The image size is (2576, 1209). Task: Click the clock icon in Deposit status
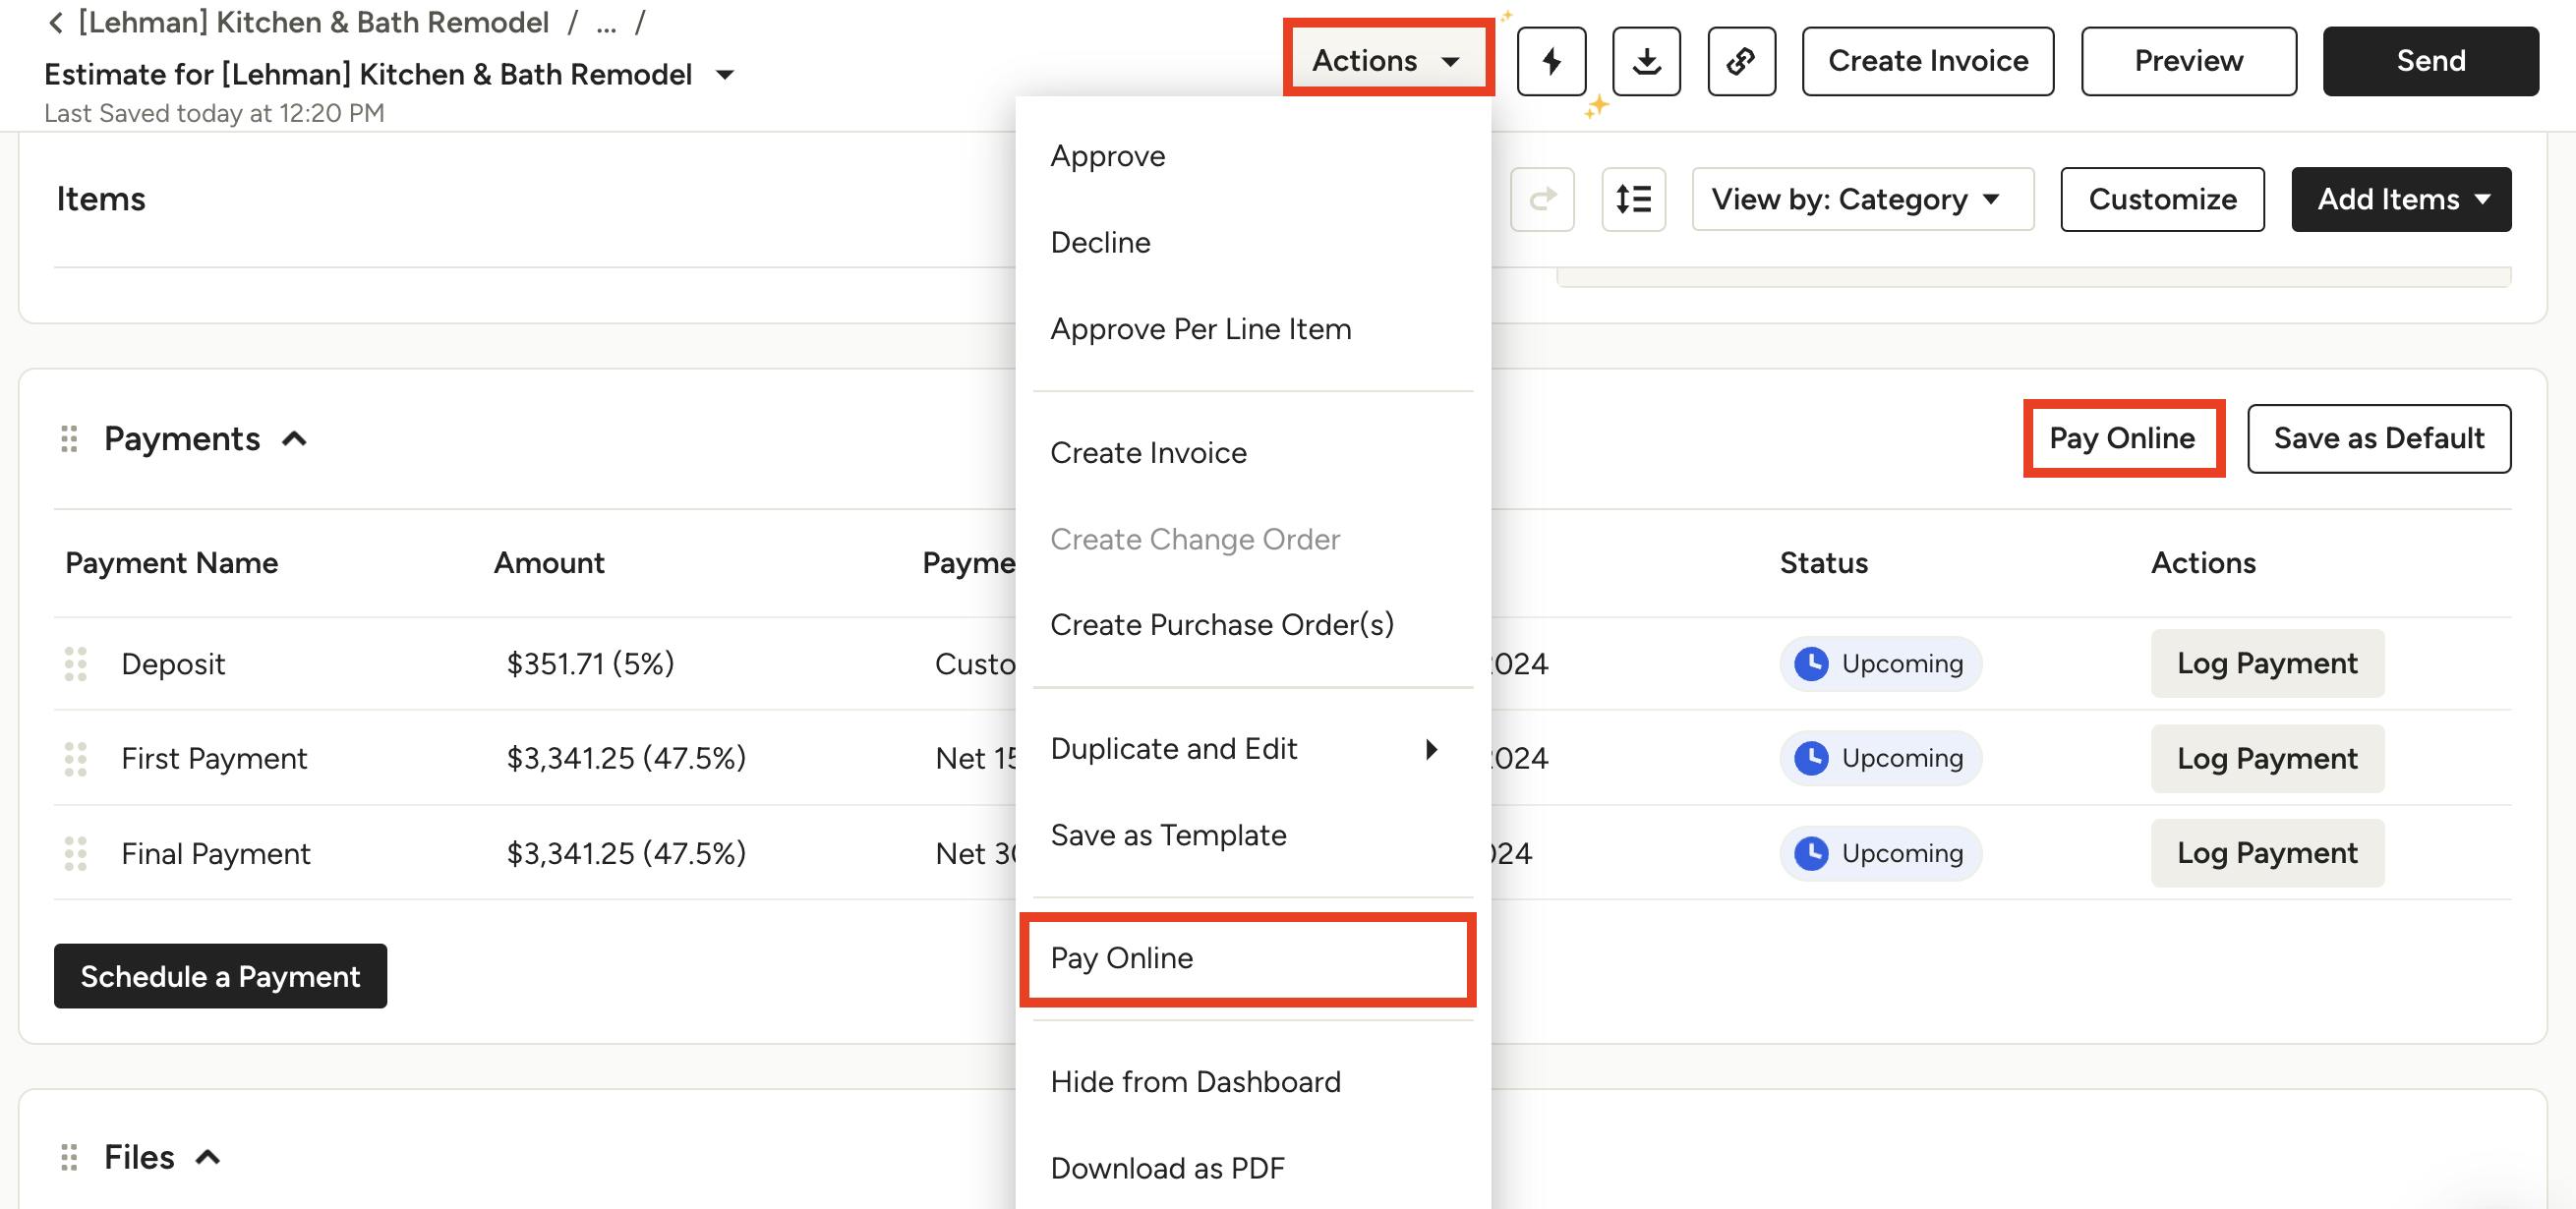coord(1811,663)
